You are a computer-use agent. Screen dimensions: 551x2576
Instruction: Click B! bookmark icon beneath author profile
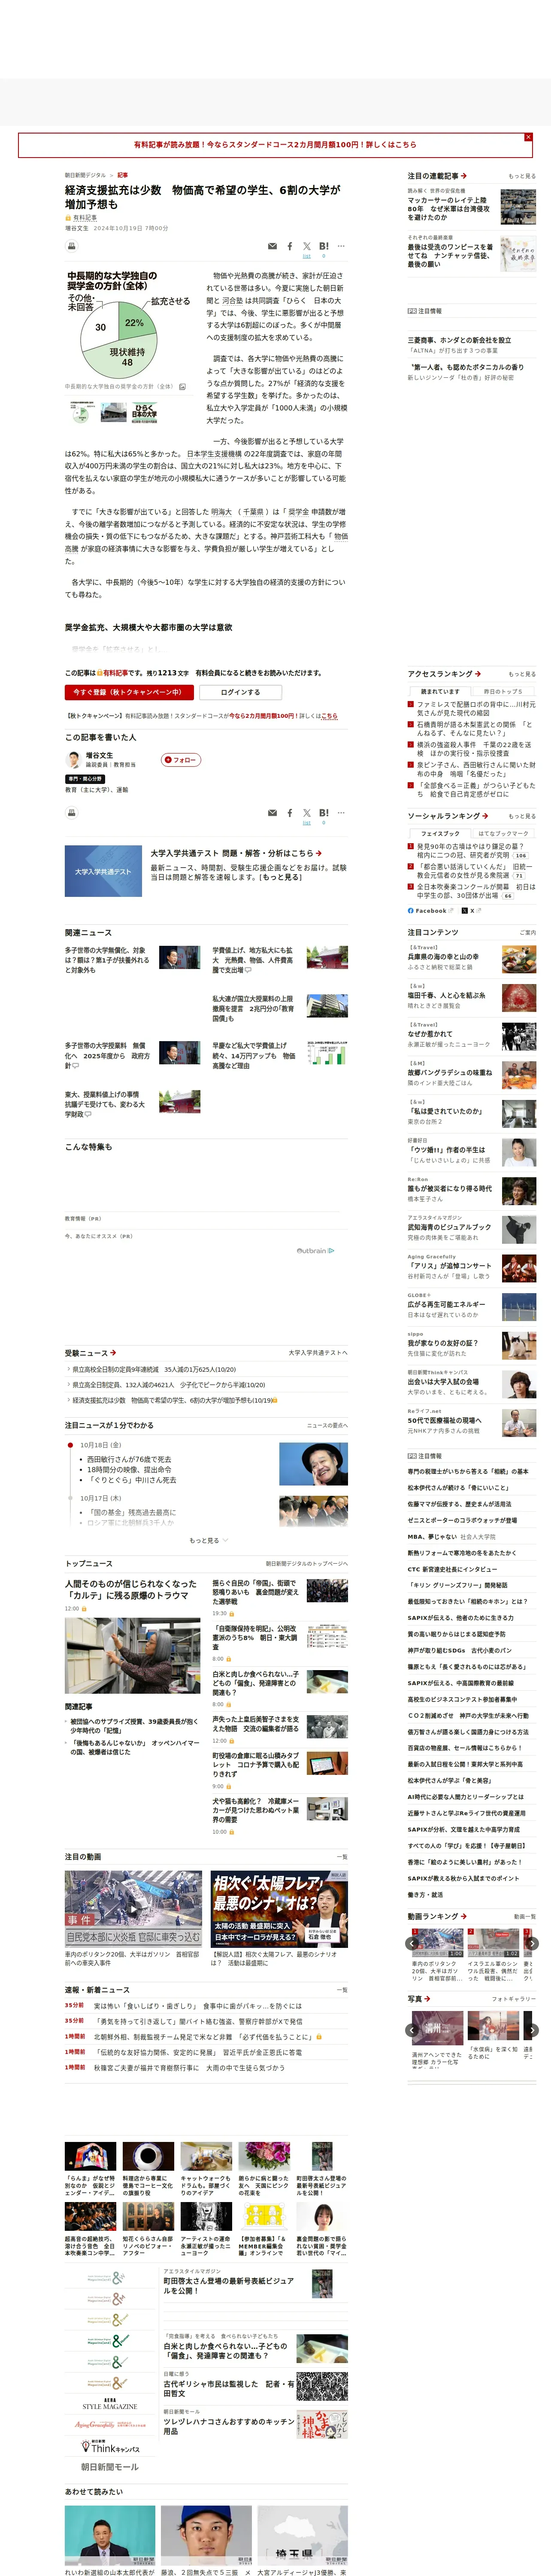click(x=324, y=813)
